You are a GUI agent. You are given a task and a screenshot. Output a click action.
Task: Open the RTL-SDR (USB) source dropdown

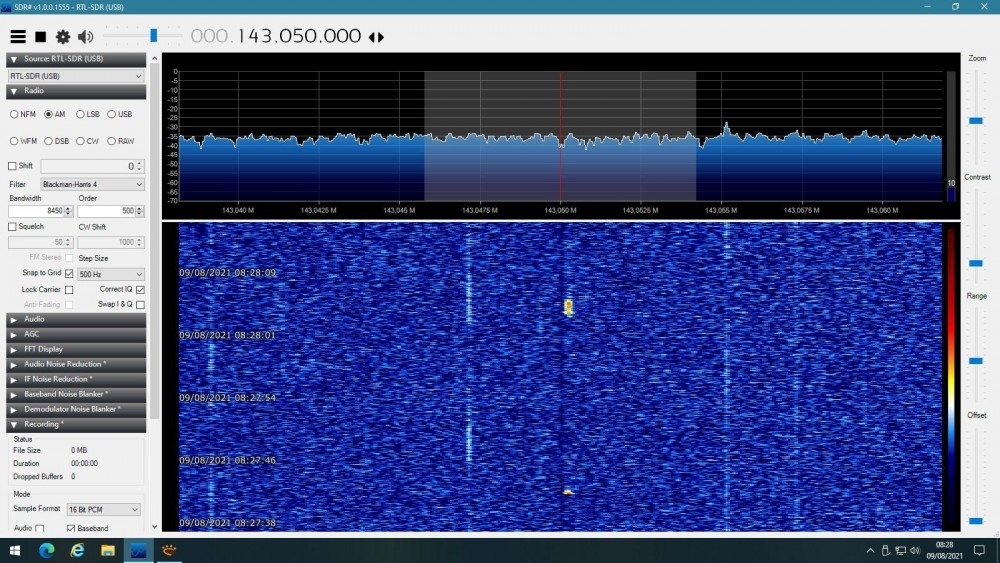pos(76,76)
